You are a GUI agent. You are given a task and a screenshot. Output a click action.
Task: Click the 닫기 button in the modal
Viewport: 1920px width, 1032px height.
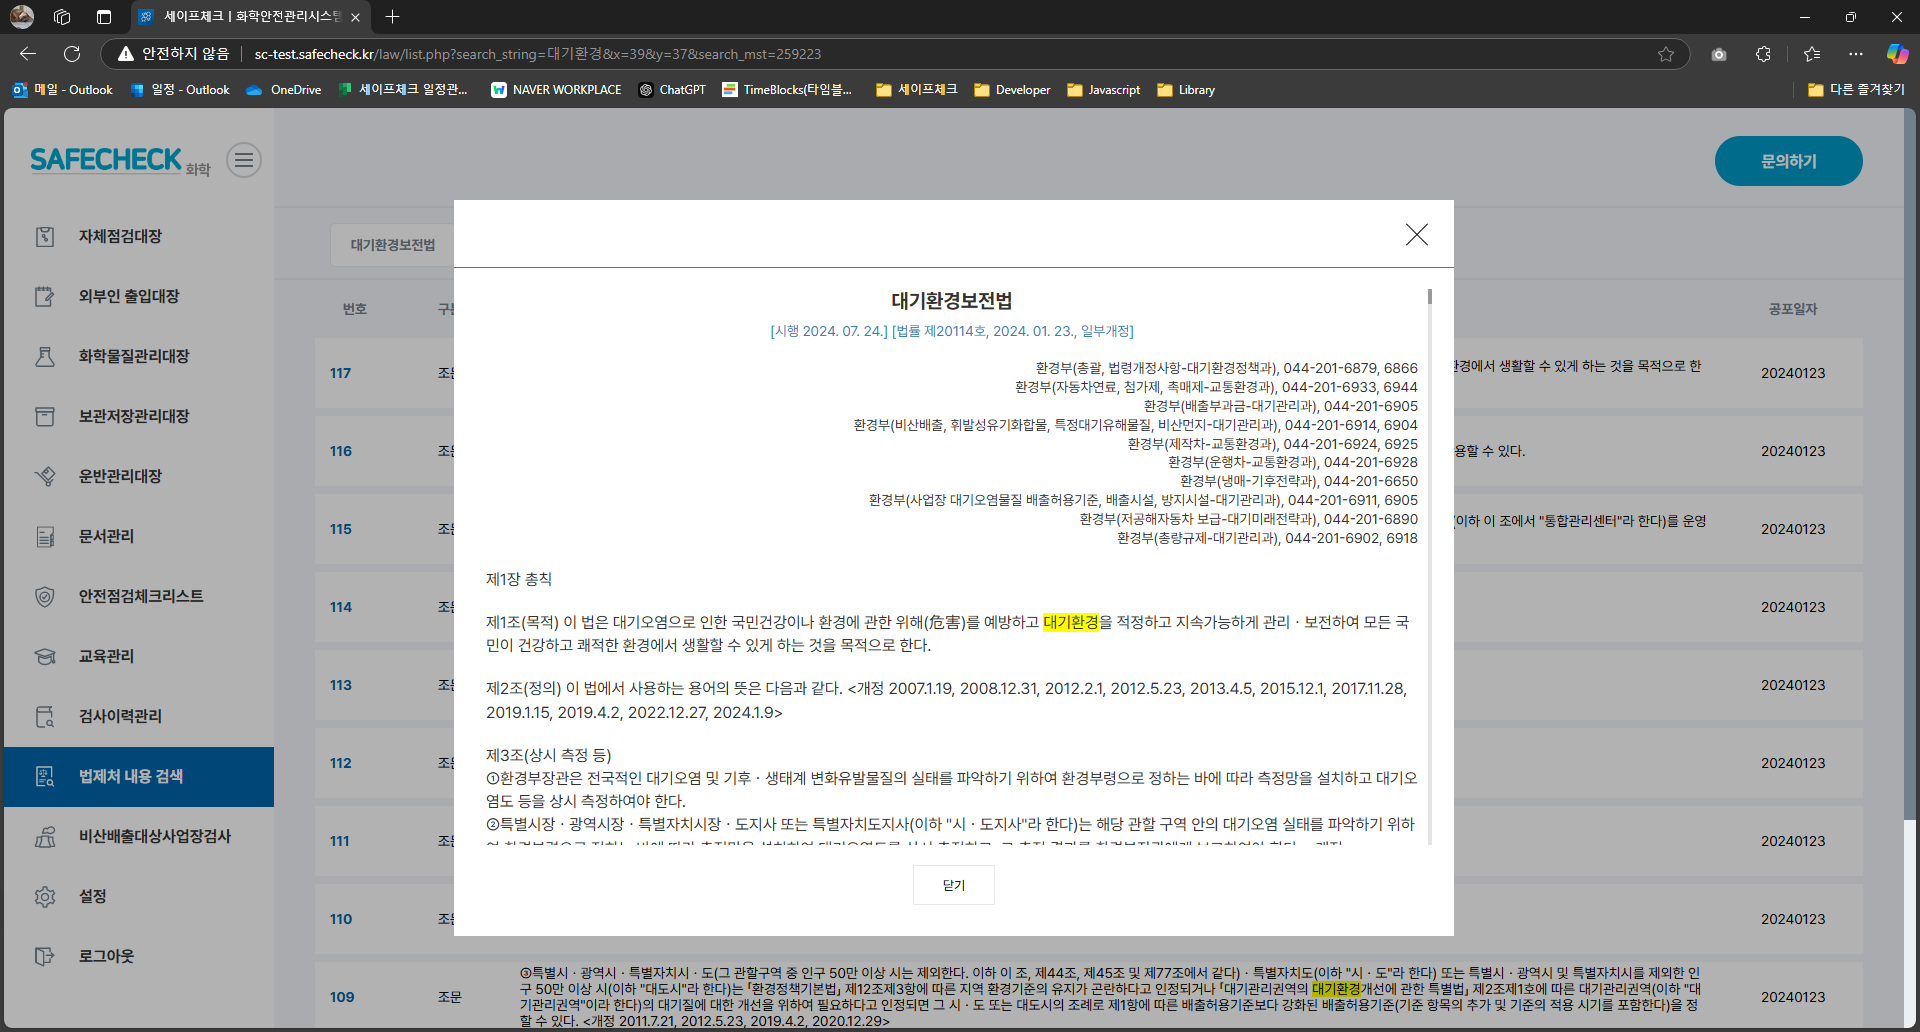click(x=954, y=885)
